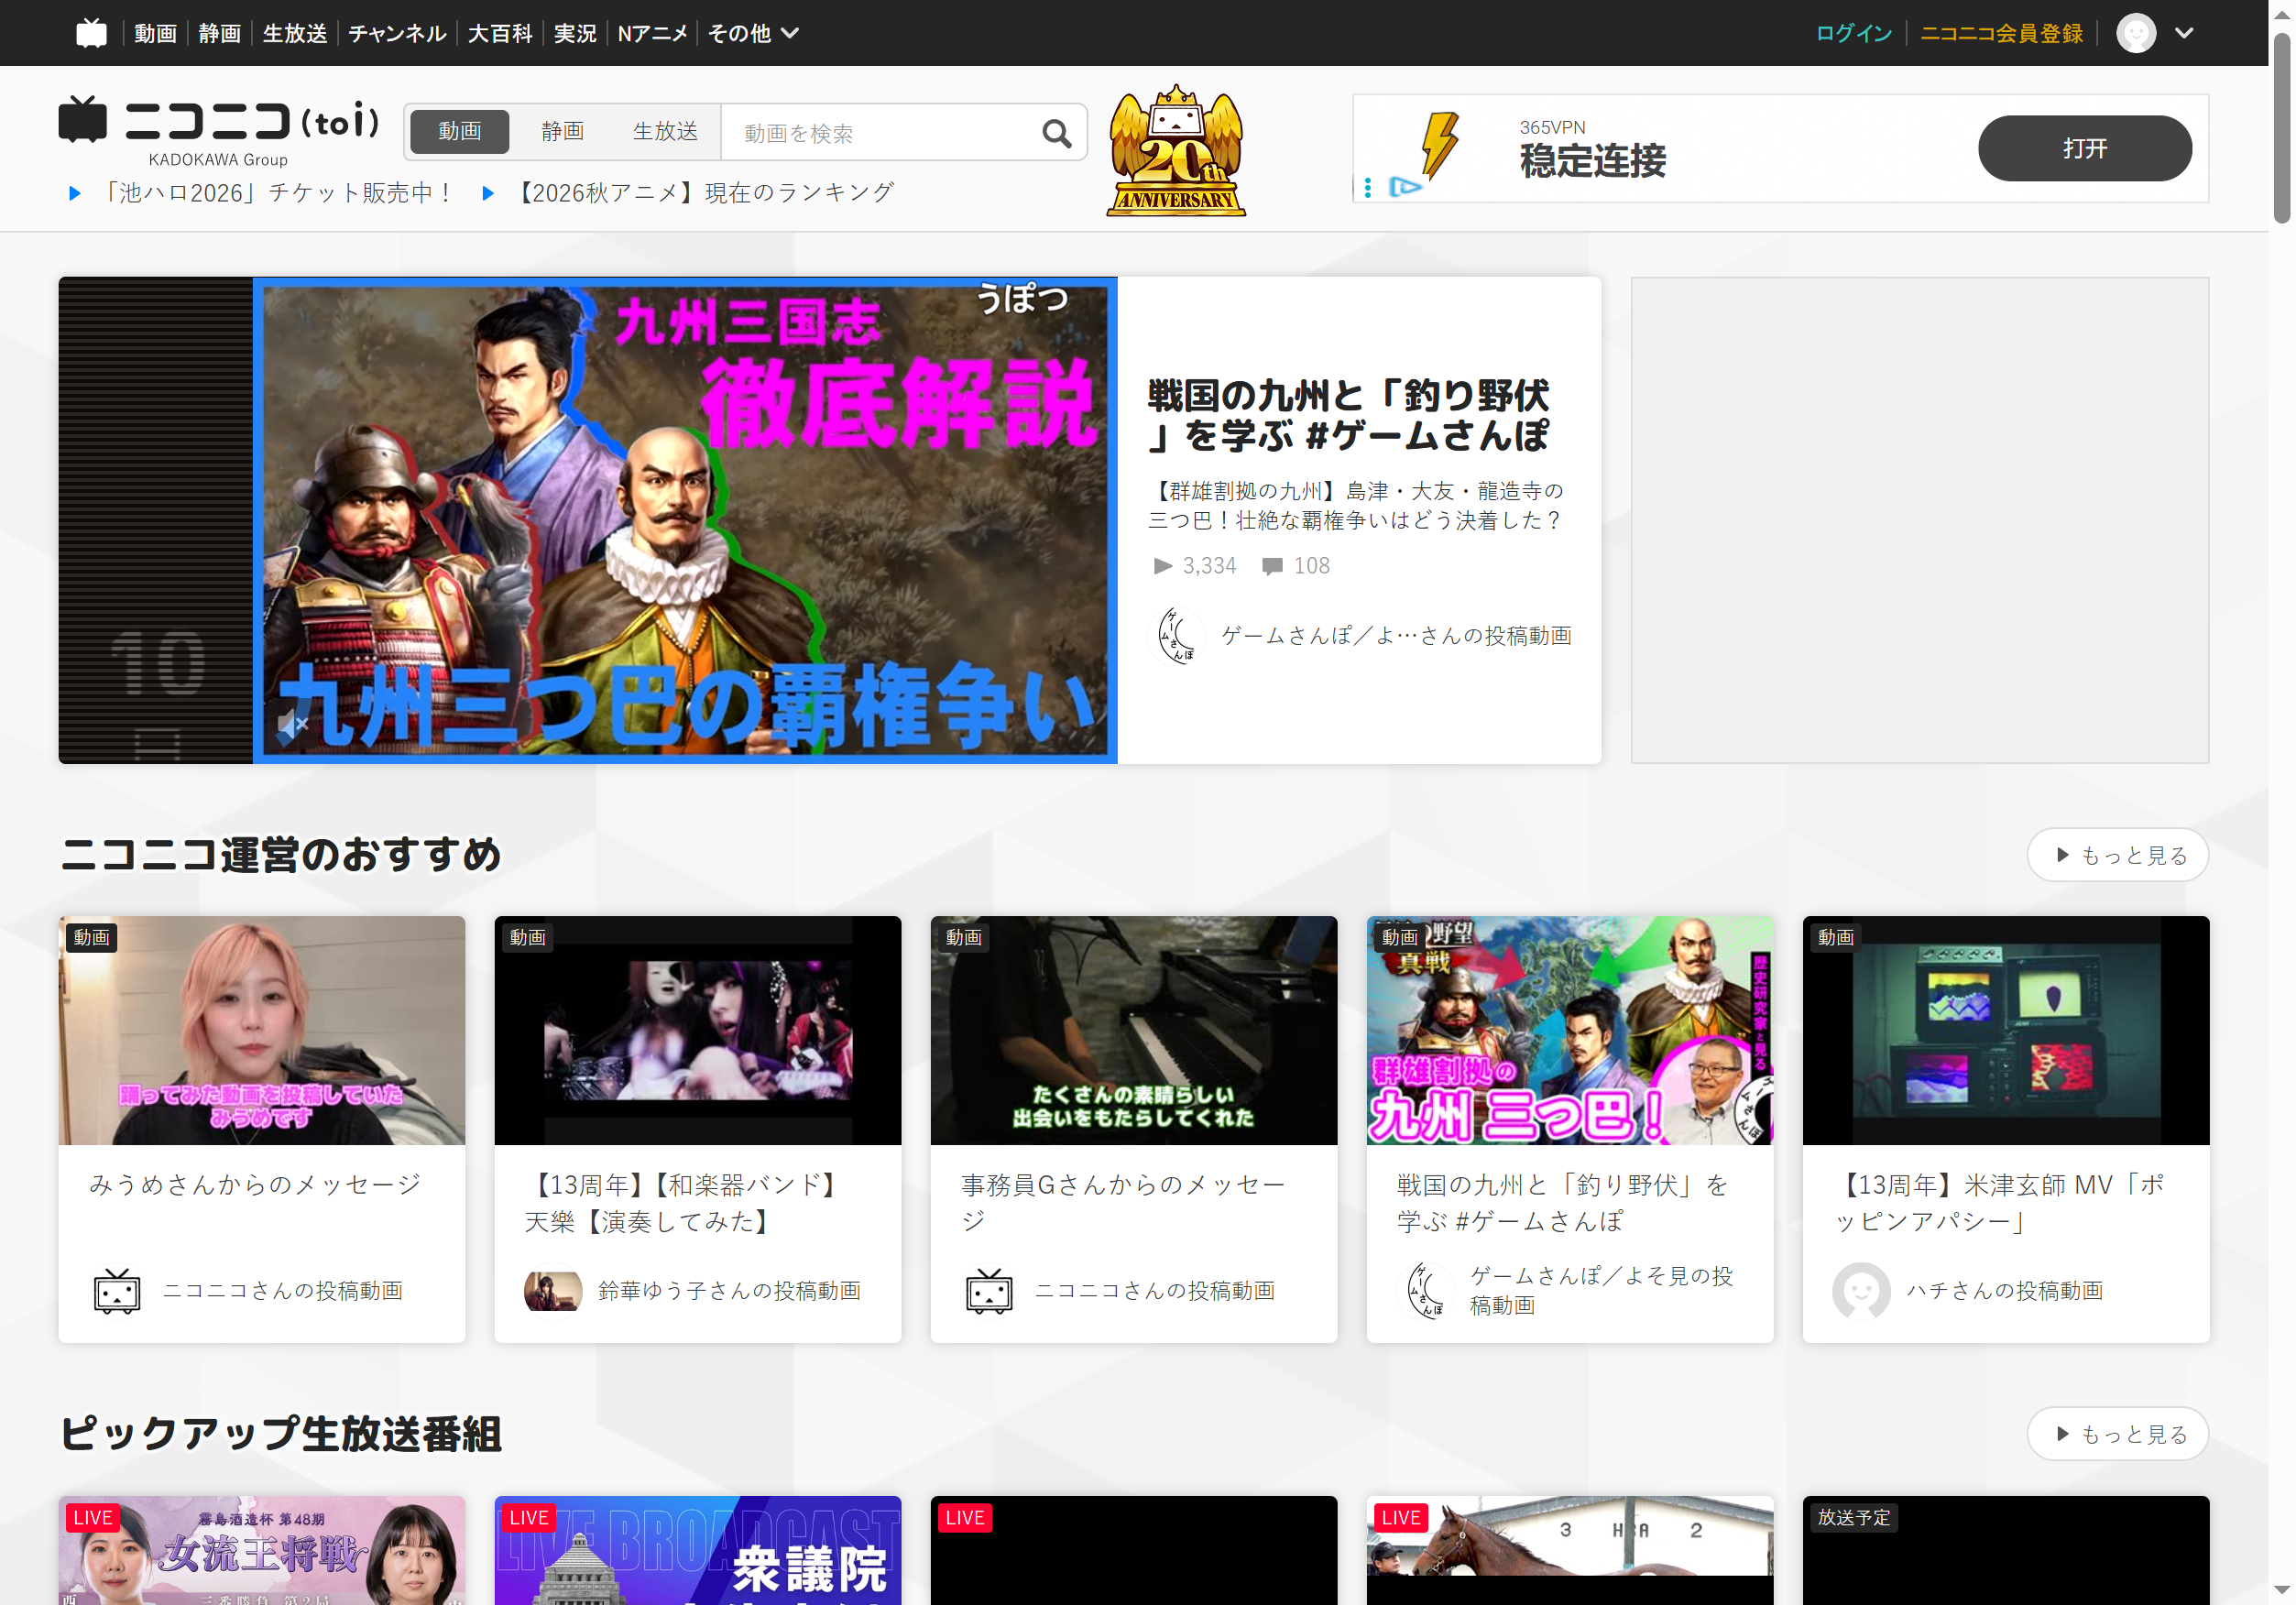
Task: Click もっと見る beside ニコニコ運営のおすすめ
Action: (2117, 855)
